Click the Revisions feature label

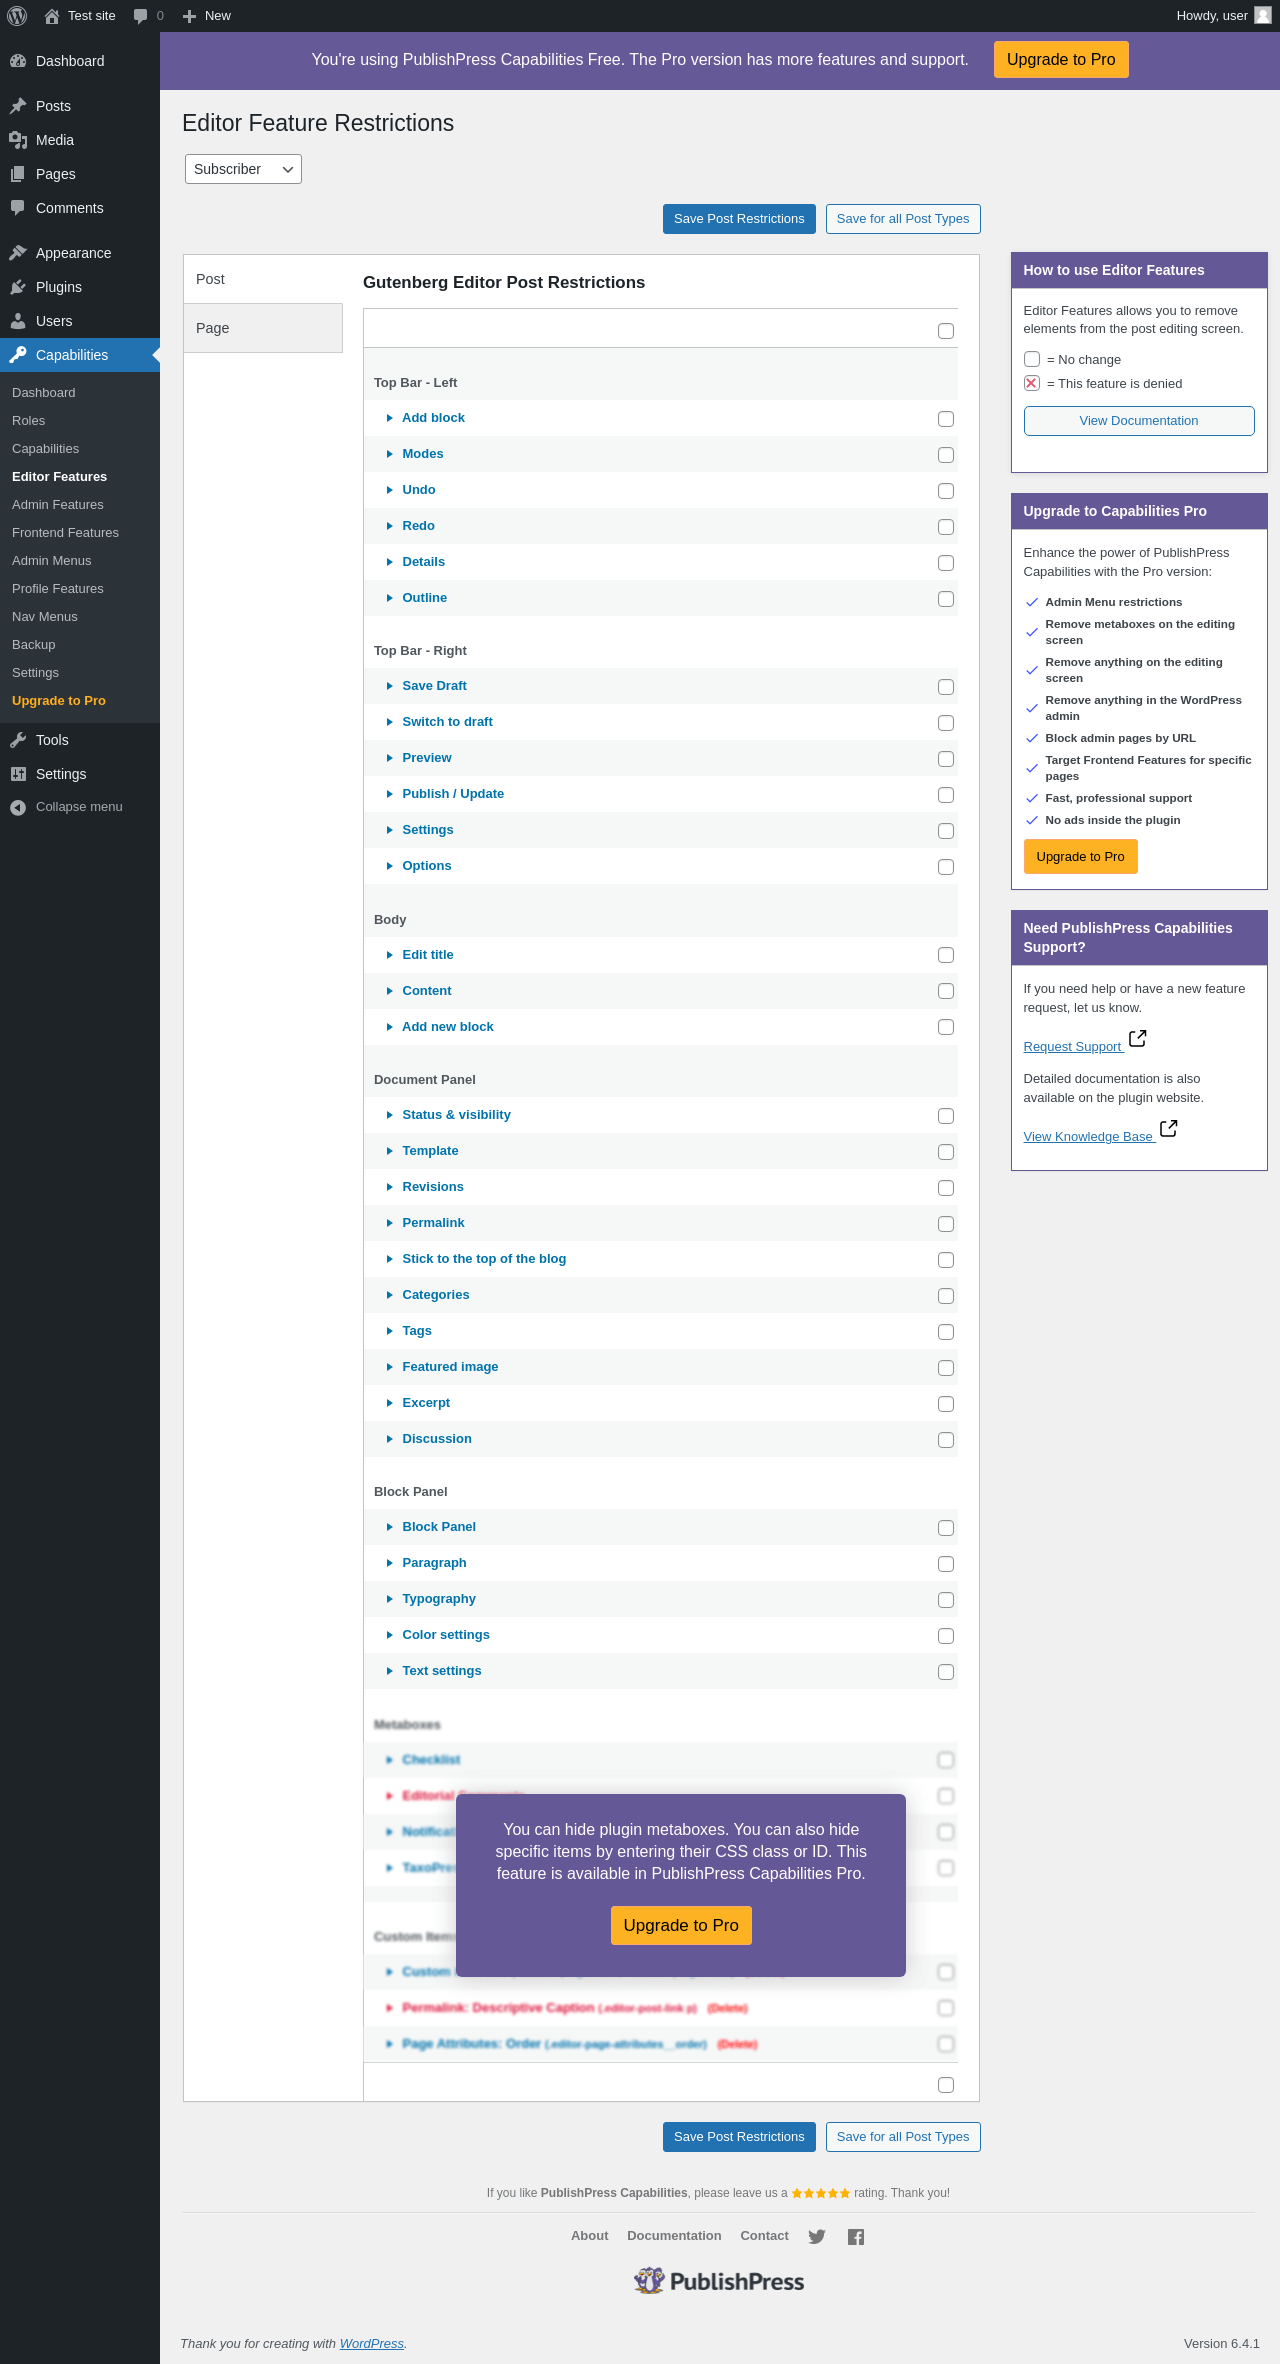[x=433, y=1187]
